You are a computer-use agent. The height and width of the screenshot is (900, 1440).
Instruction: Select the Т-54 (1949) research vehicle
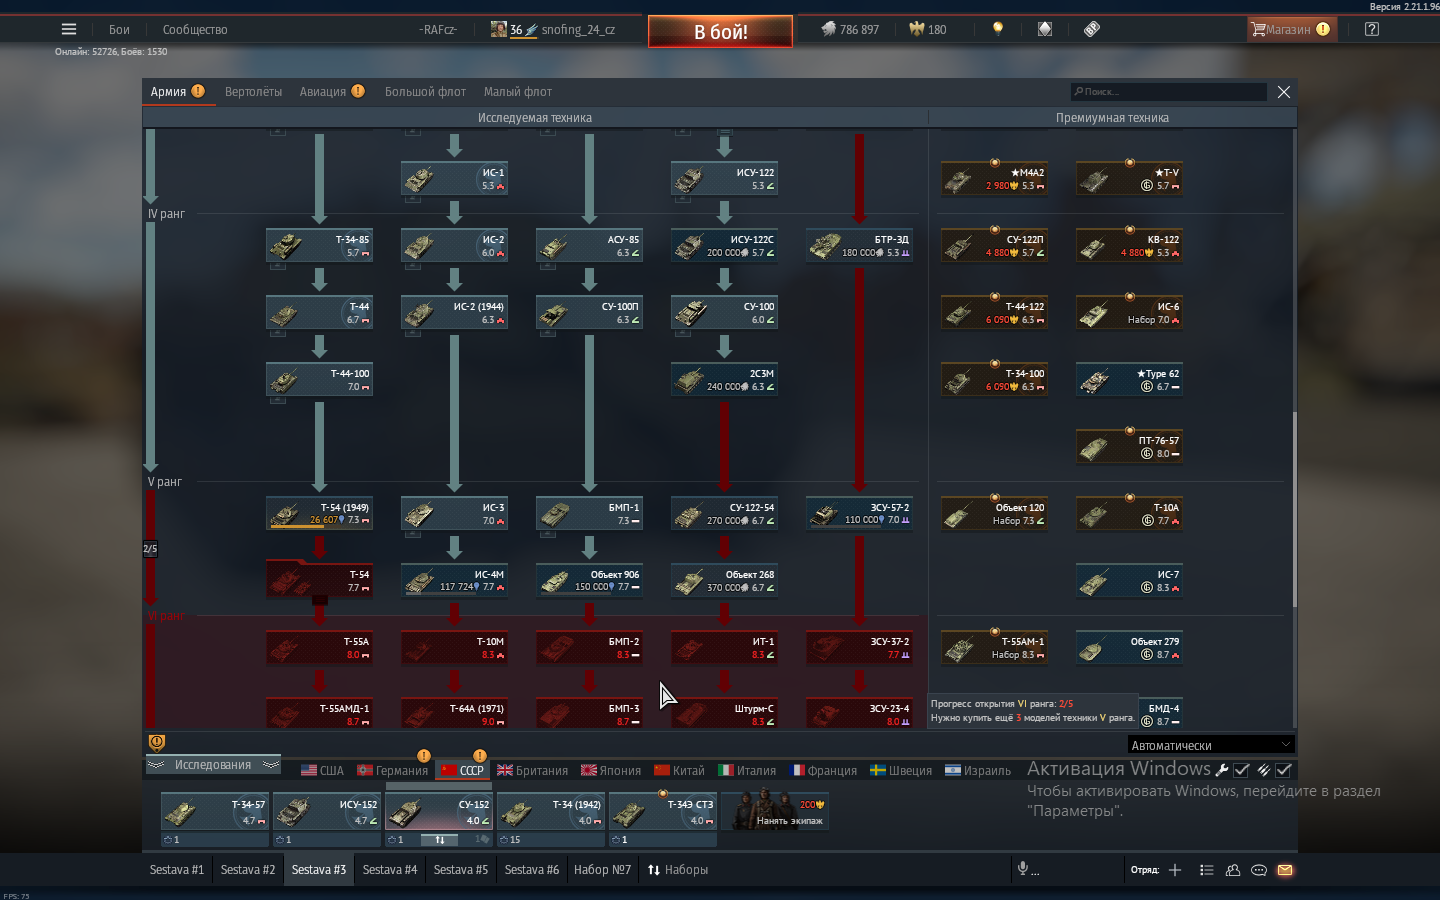click(x=319, y=513)
